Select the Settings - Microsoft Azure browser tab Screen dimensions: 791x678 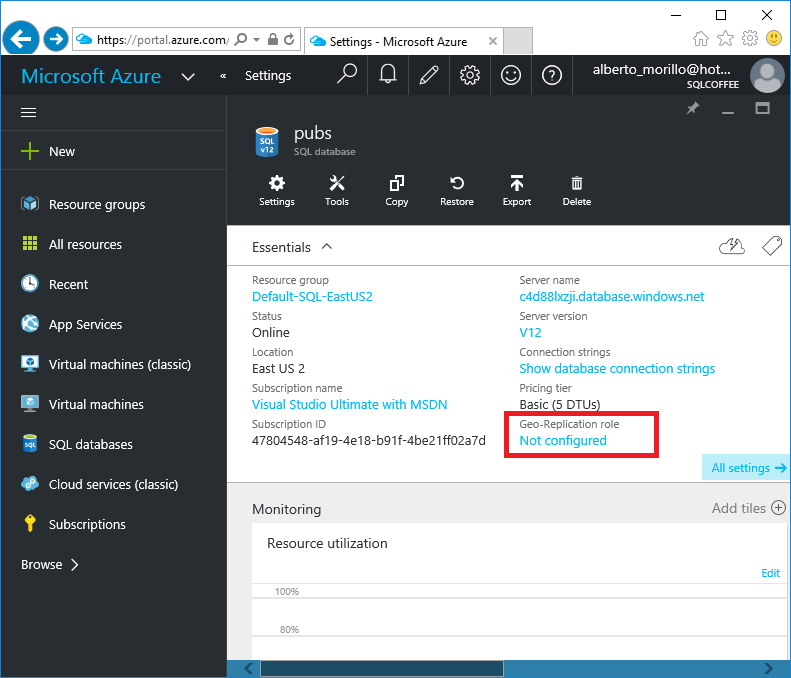coord(399,41)
